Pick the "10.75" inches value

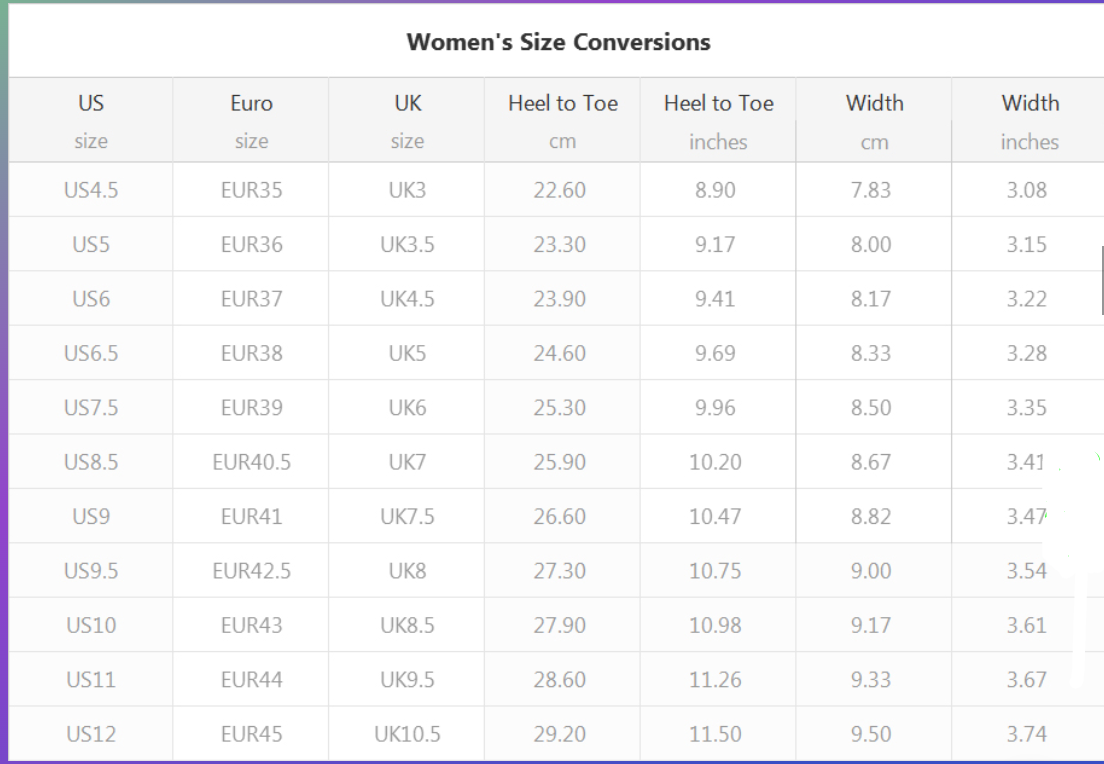[x=715, y=570]
